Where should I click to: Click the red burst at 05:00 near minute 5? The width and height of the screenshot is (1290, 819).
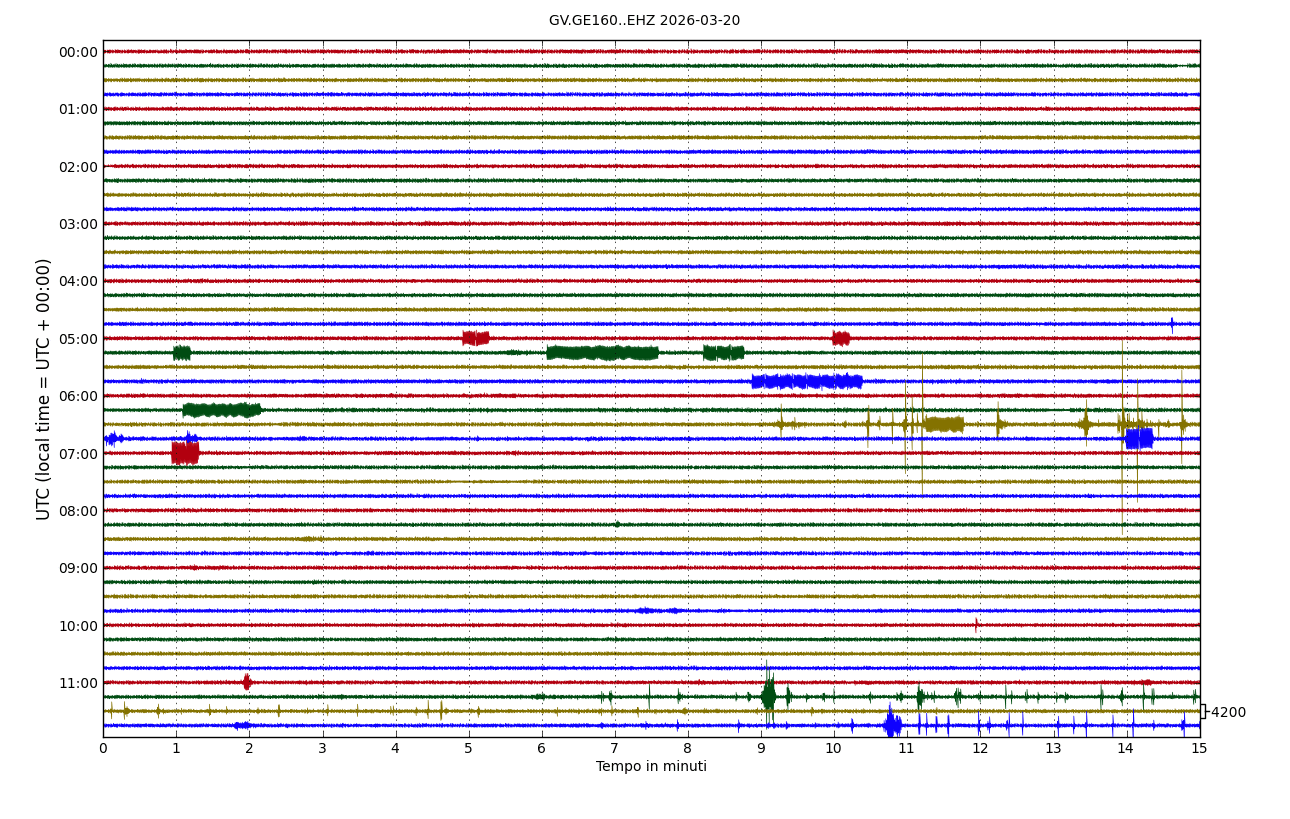pyautogui.click(x=476, y=338)
